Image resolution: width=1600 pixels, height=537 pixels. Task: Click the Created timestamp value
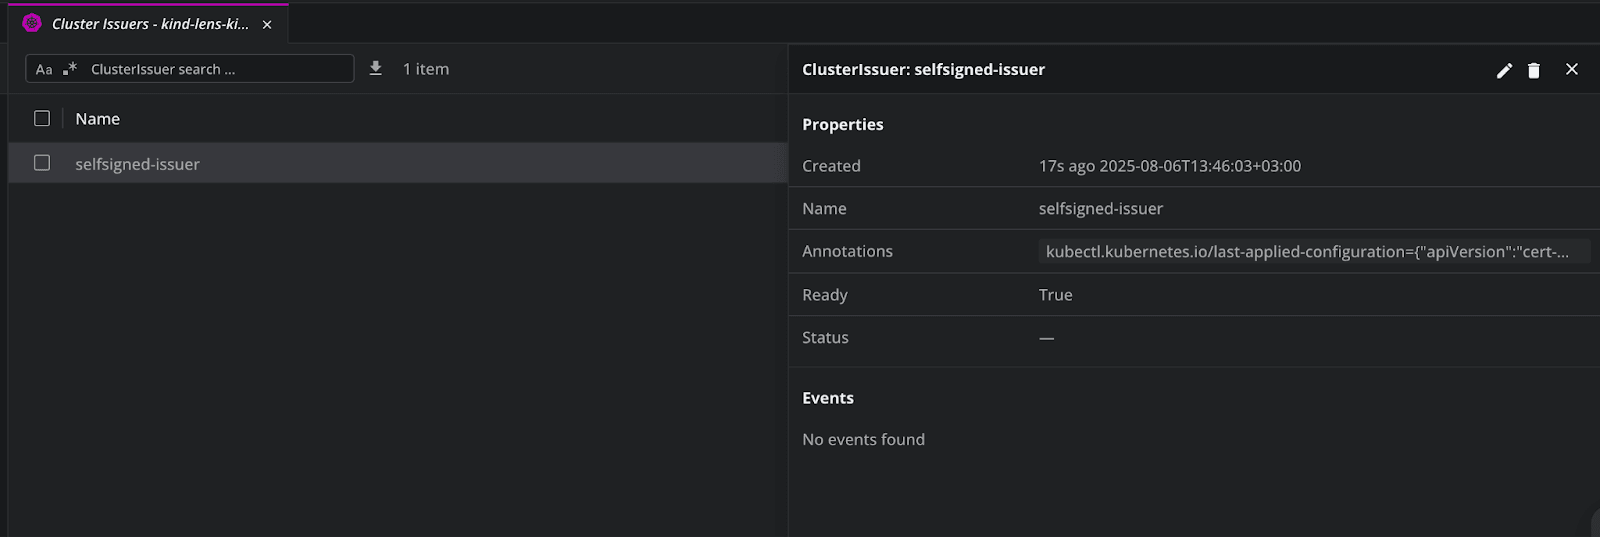[1169, 166]
